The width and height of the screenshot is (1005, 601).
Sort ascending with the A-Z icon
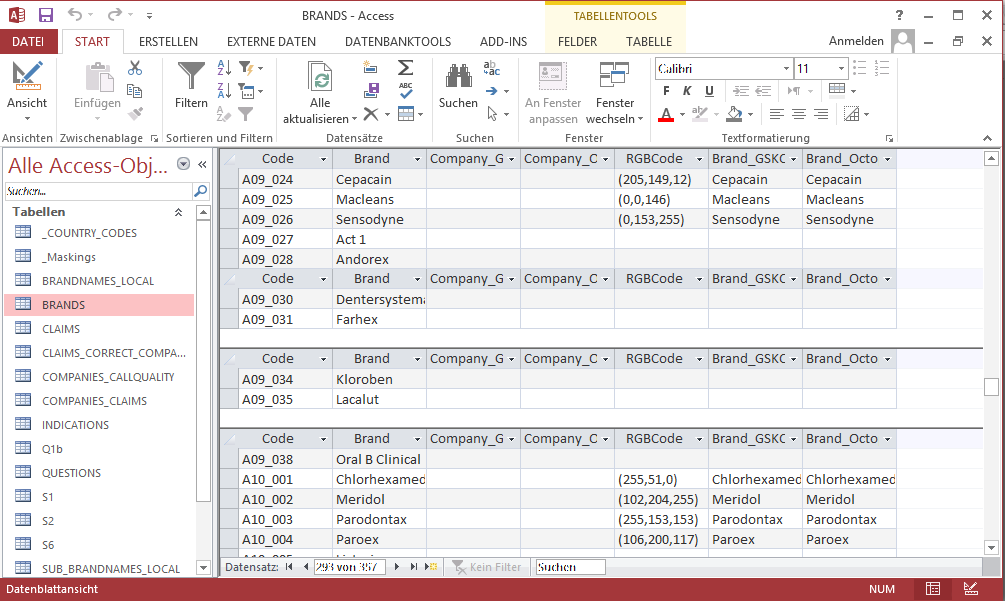pyautogui.click(x=224, y=67)
